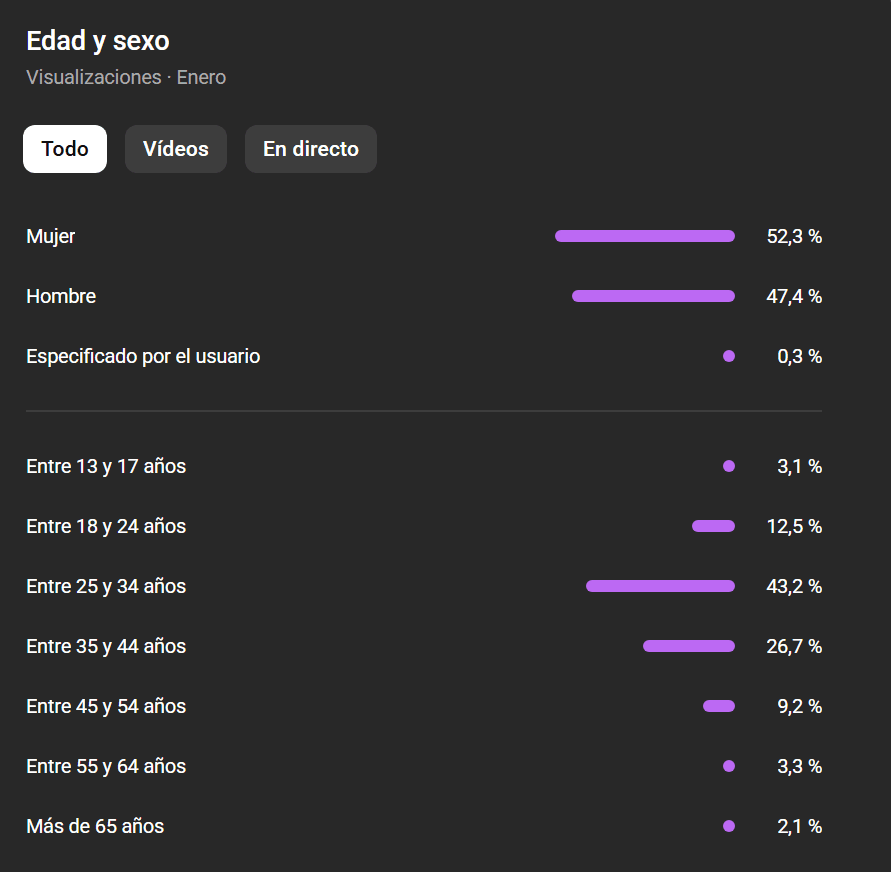Switch to the En directo filter tab

310,148
